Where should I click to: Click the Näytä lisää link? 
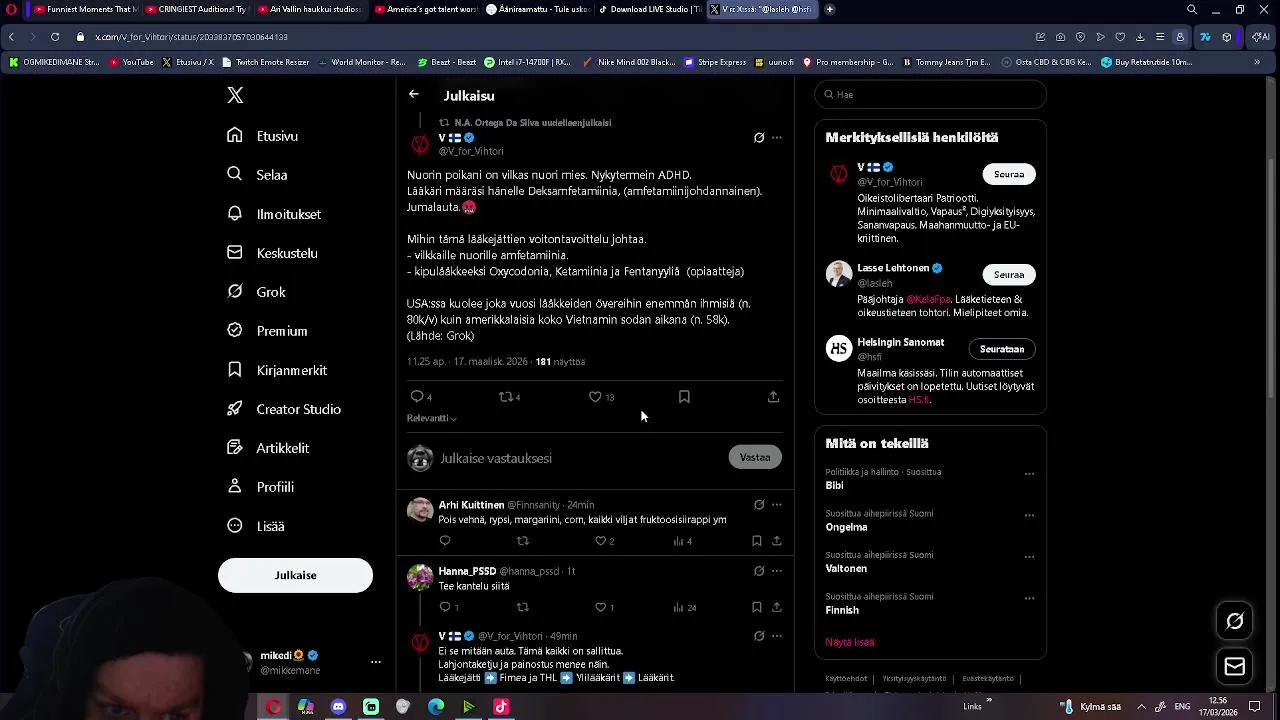pyautogui.click(x=850, y=642)
